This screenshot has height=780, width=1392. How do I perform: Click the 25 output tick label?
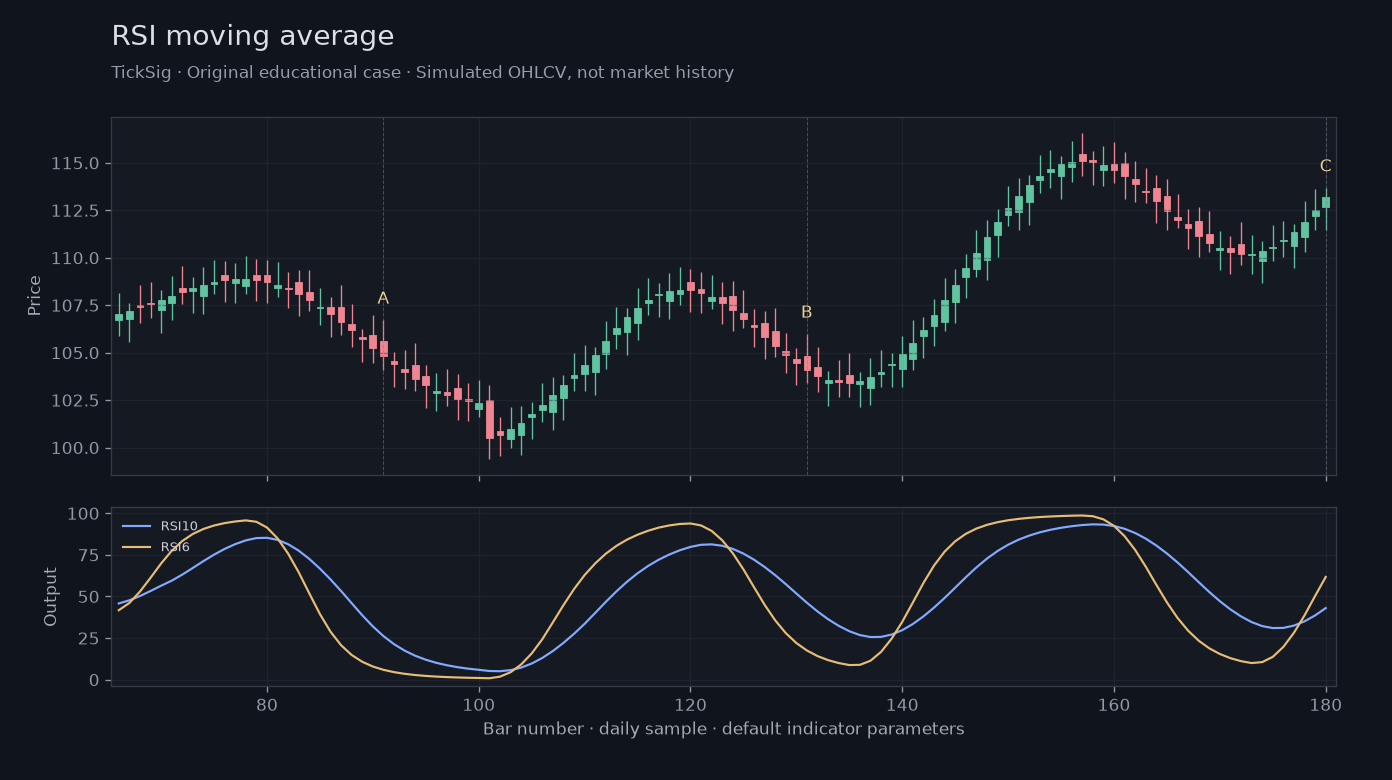pyautogui.click(x=89, y=639)
